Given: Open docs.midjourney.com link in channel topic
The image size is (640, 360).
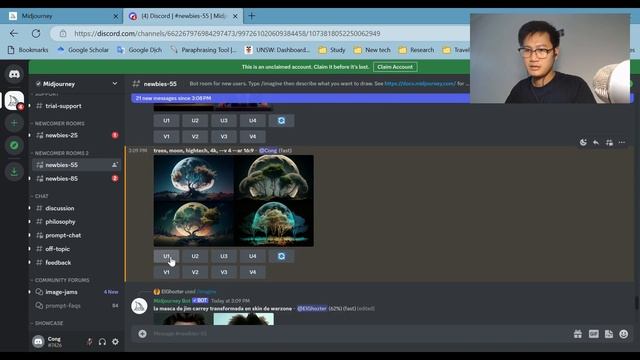Looking at the screenshot, I should pyautogui.click(x=420, y=84).
